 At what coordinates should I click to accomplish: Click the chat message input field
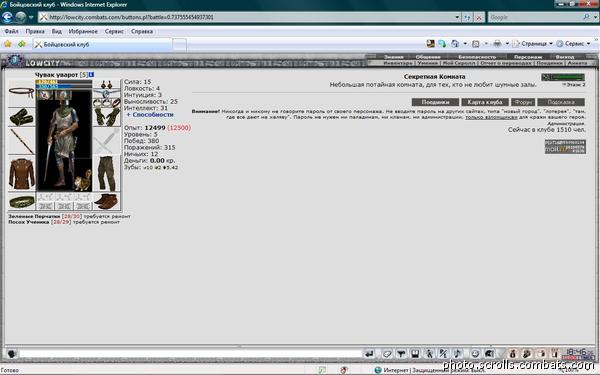(x=191, y=354)
